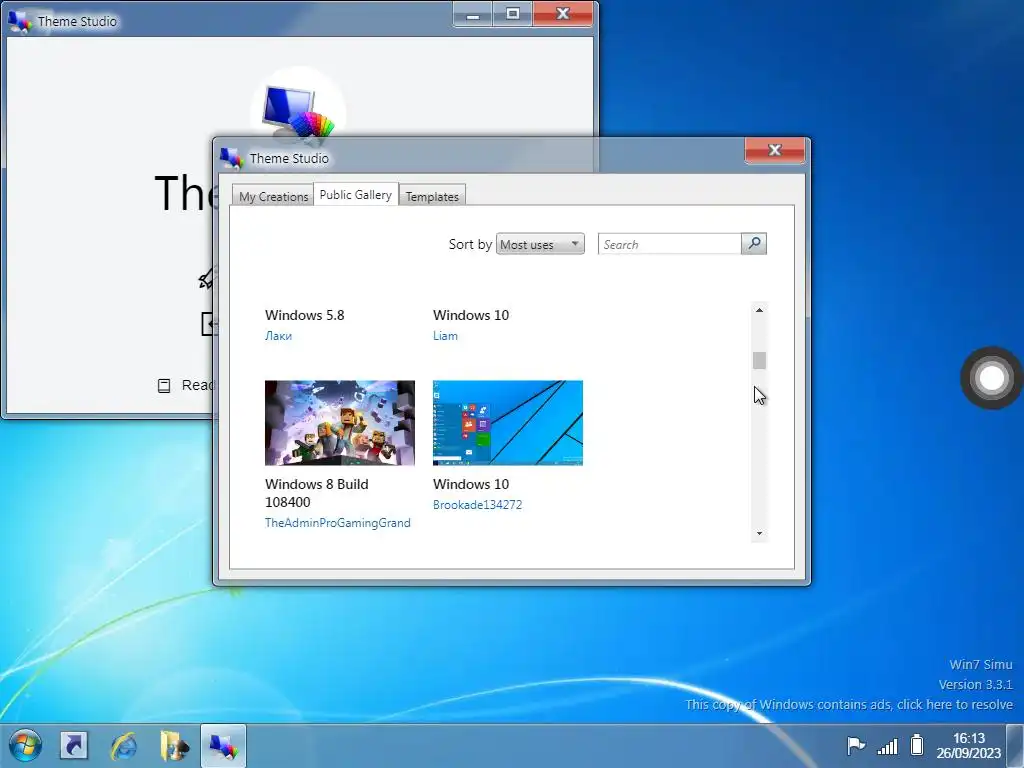Click the Theme Studio taskbar button

(x=223, y=745)
